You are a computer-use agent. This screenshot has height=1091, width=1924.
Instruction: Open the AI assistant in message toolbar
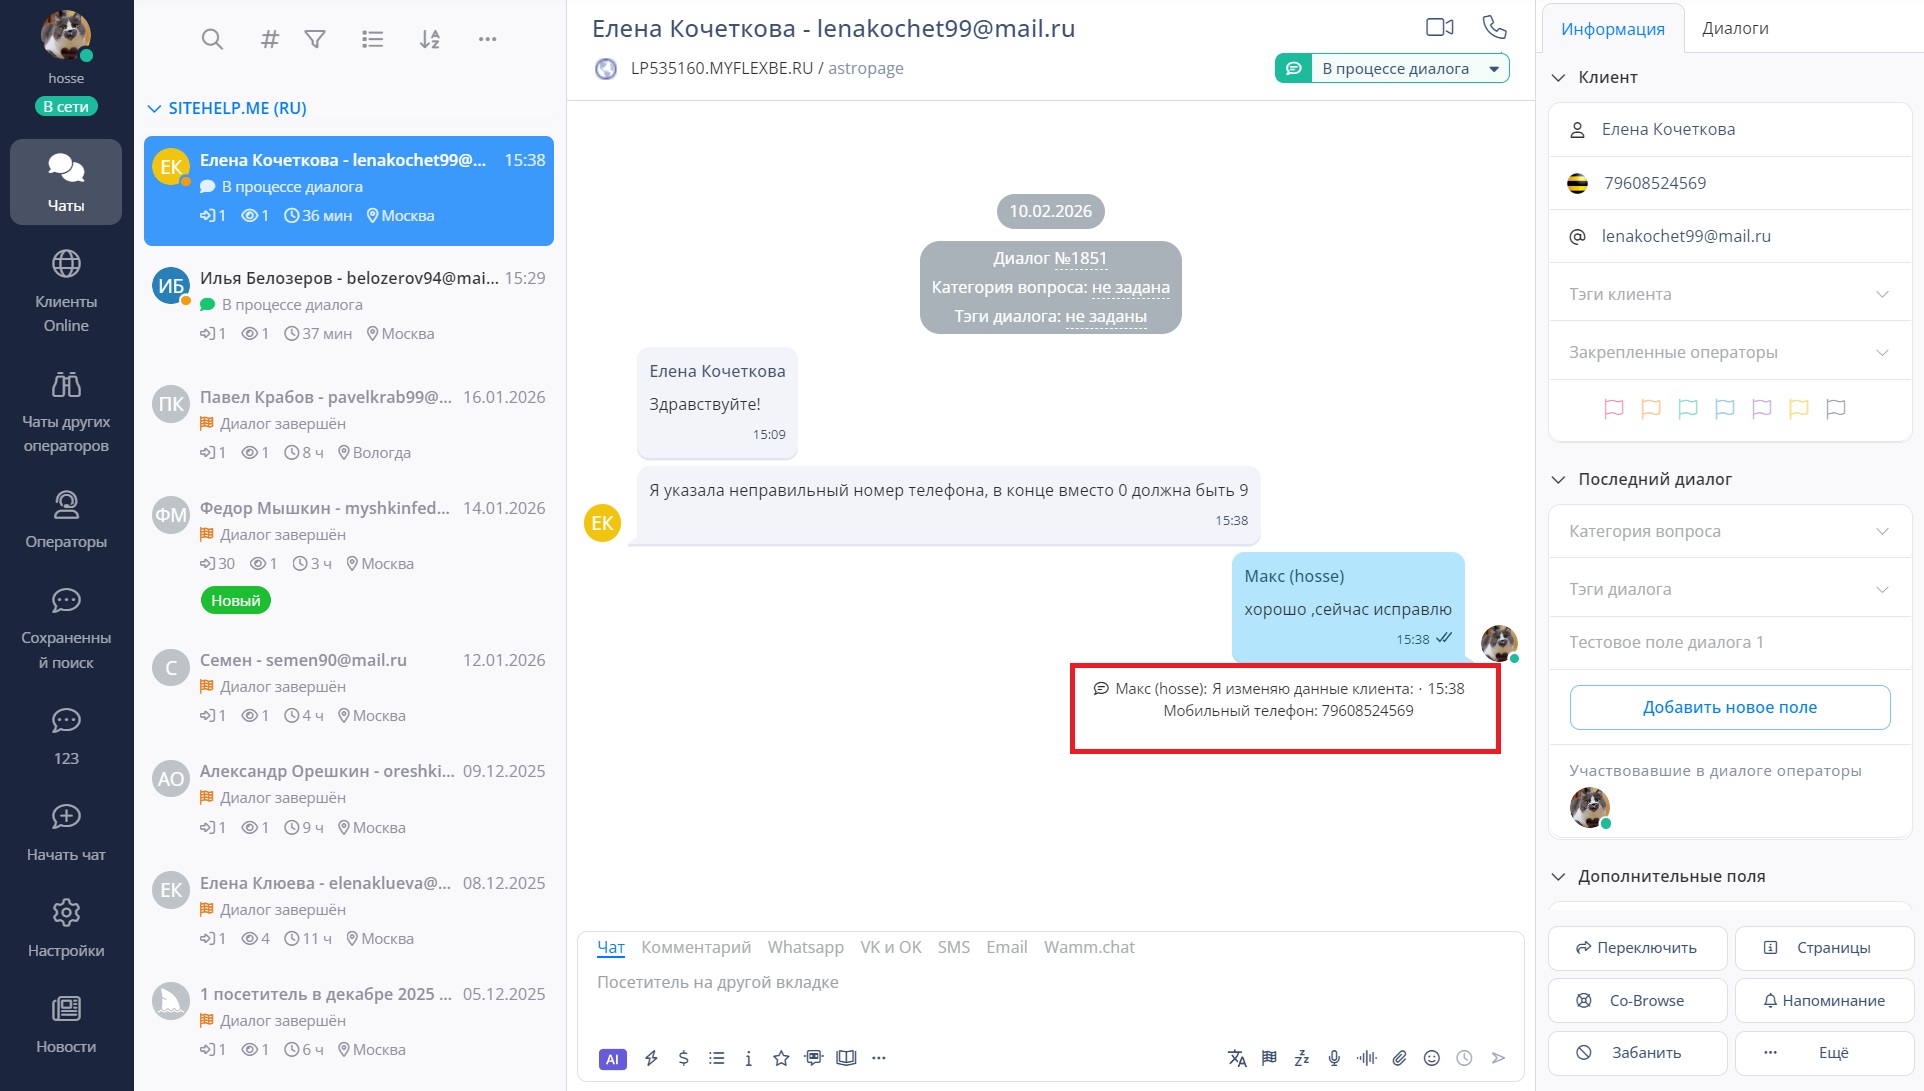[x=612, y=1059]
